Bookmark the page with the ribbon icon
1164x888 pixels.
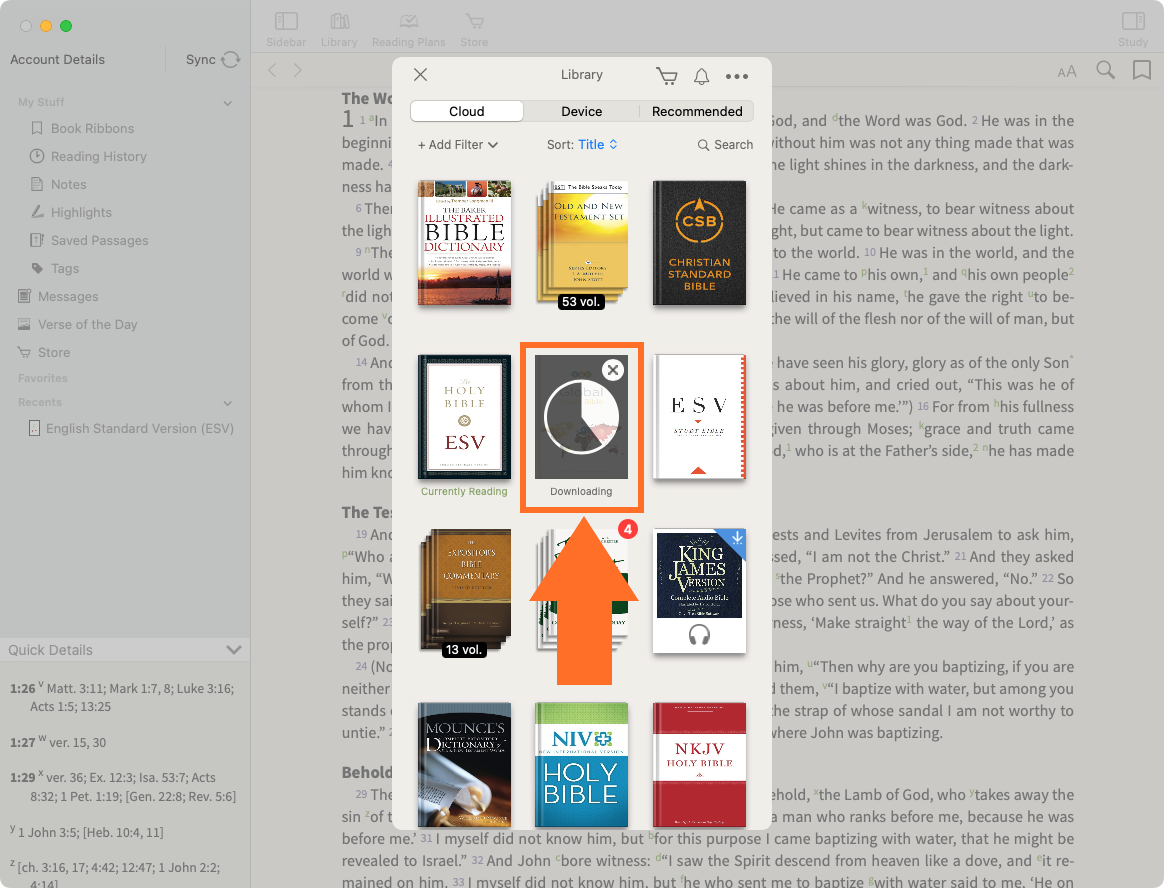[1142, 71]
